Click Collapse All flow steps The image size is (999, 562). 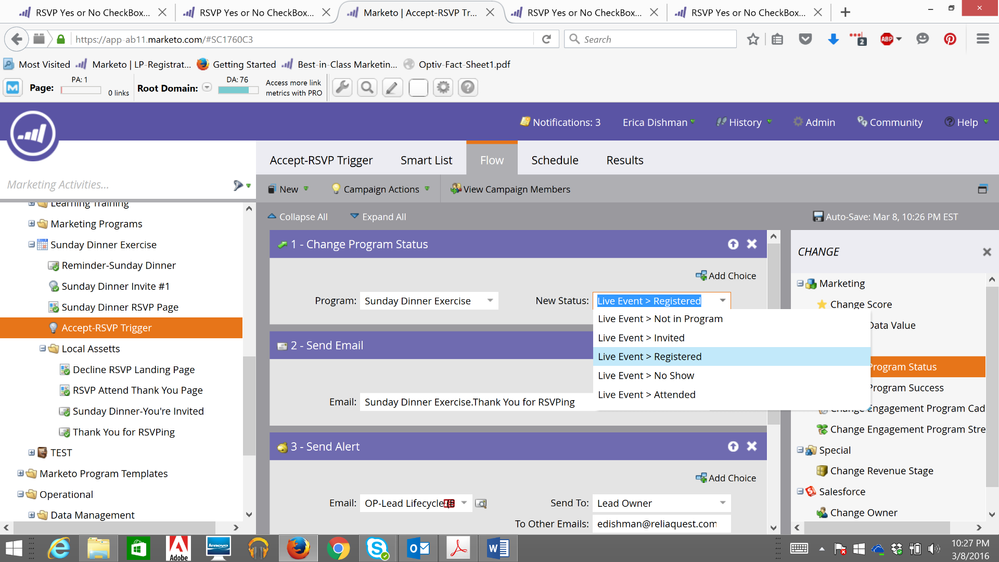[298, 217]
